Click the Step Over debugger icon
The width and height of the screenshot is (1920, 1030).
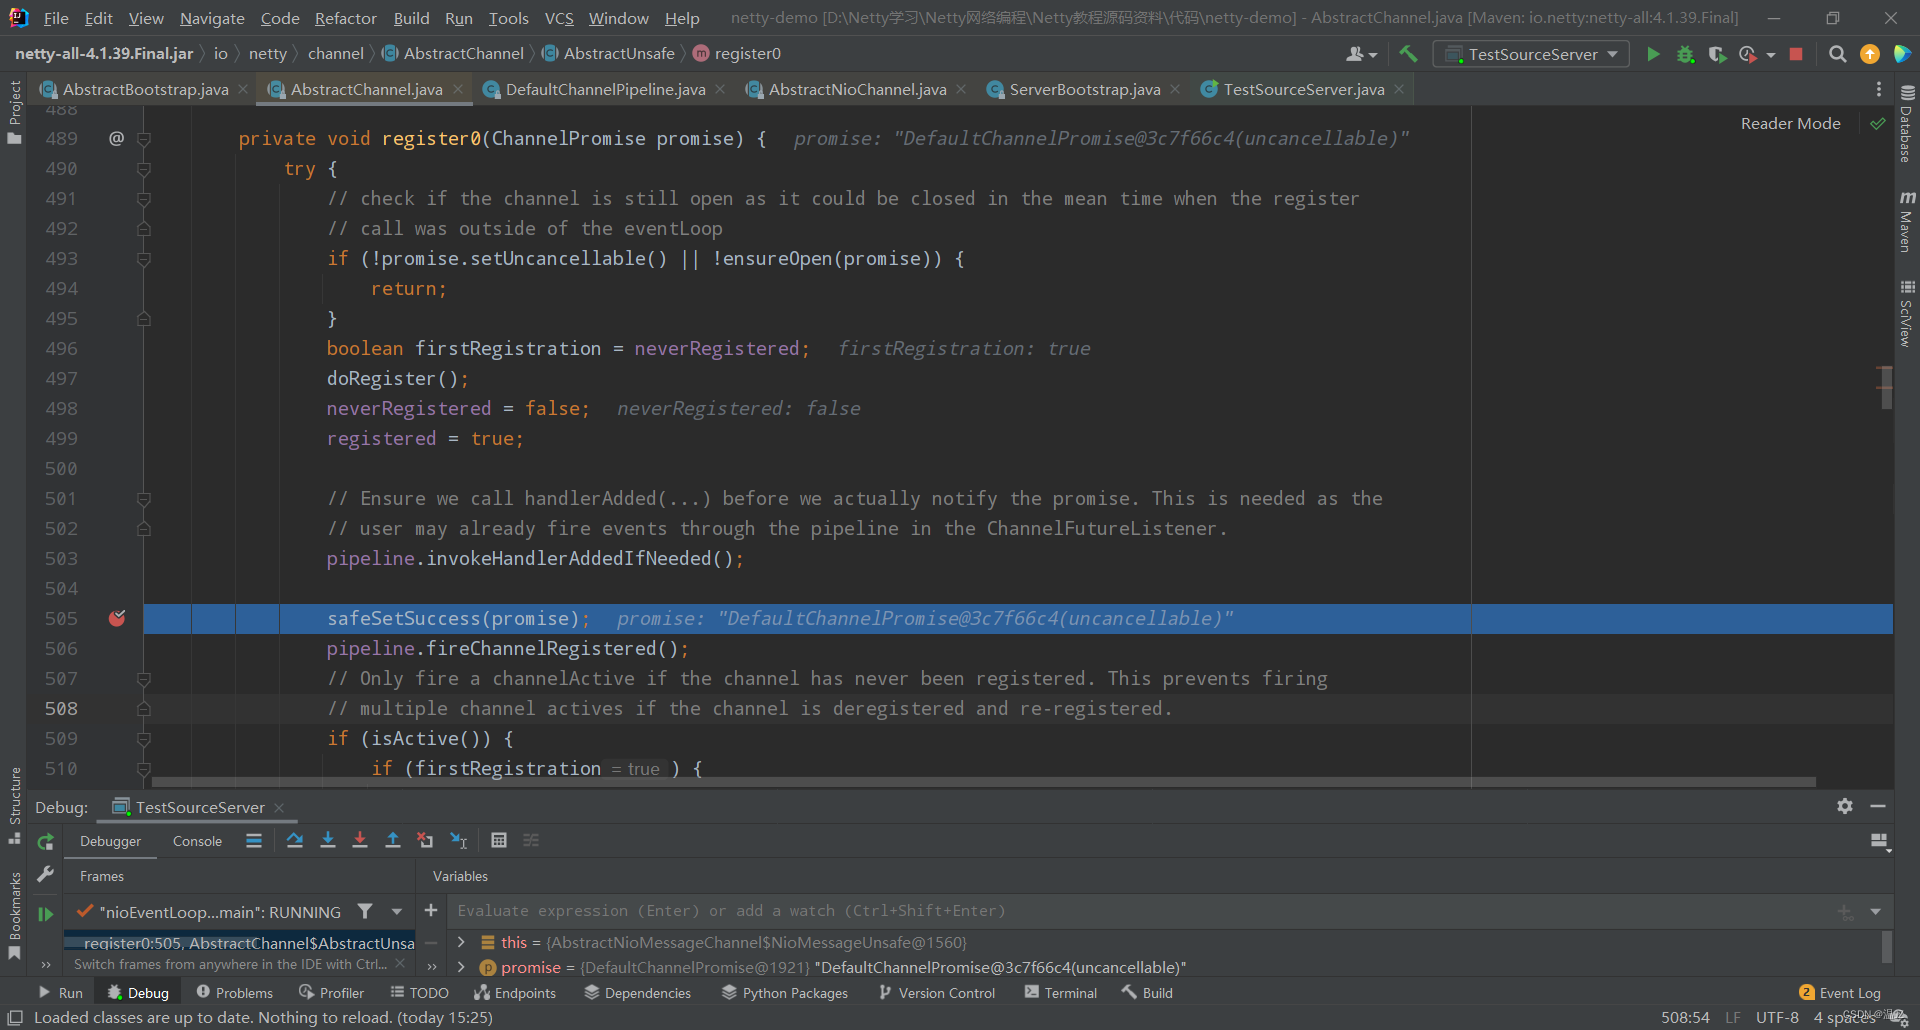[x=295, y=840]
